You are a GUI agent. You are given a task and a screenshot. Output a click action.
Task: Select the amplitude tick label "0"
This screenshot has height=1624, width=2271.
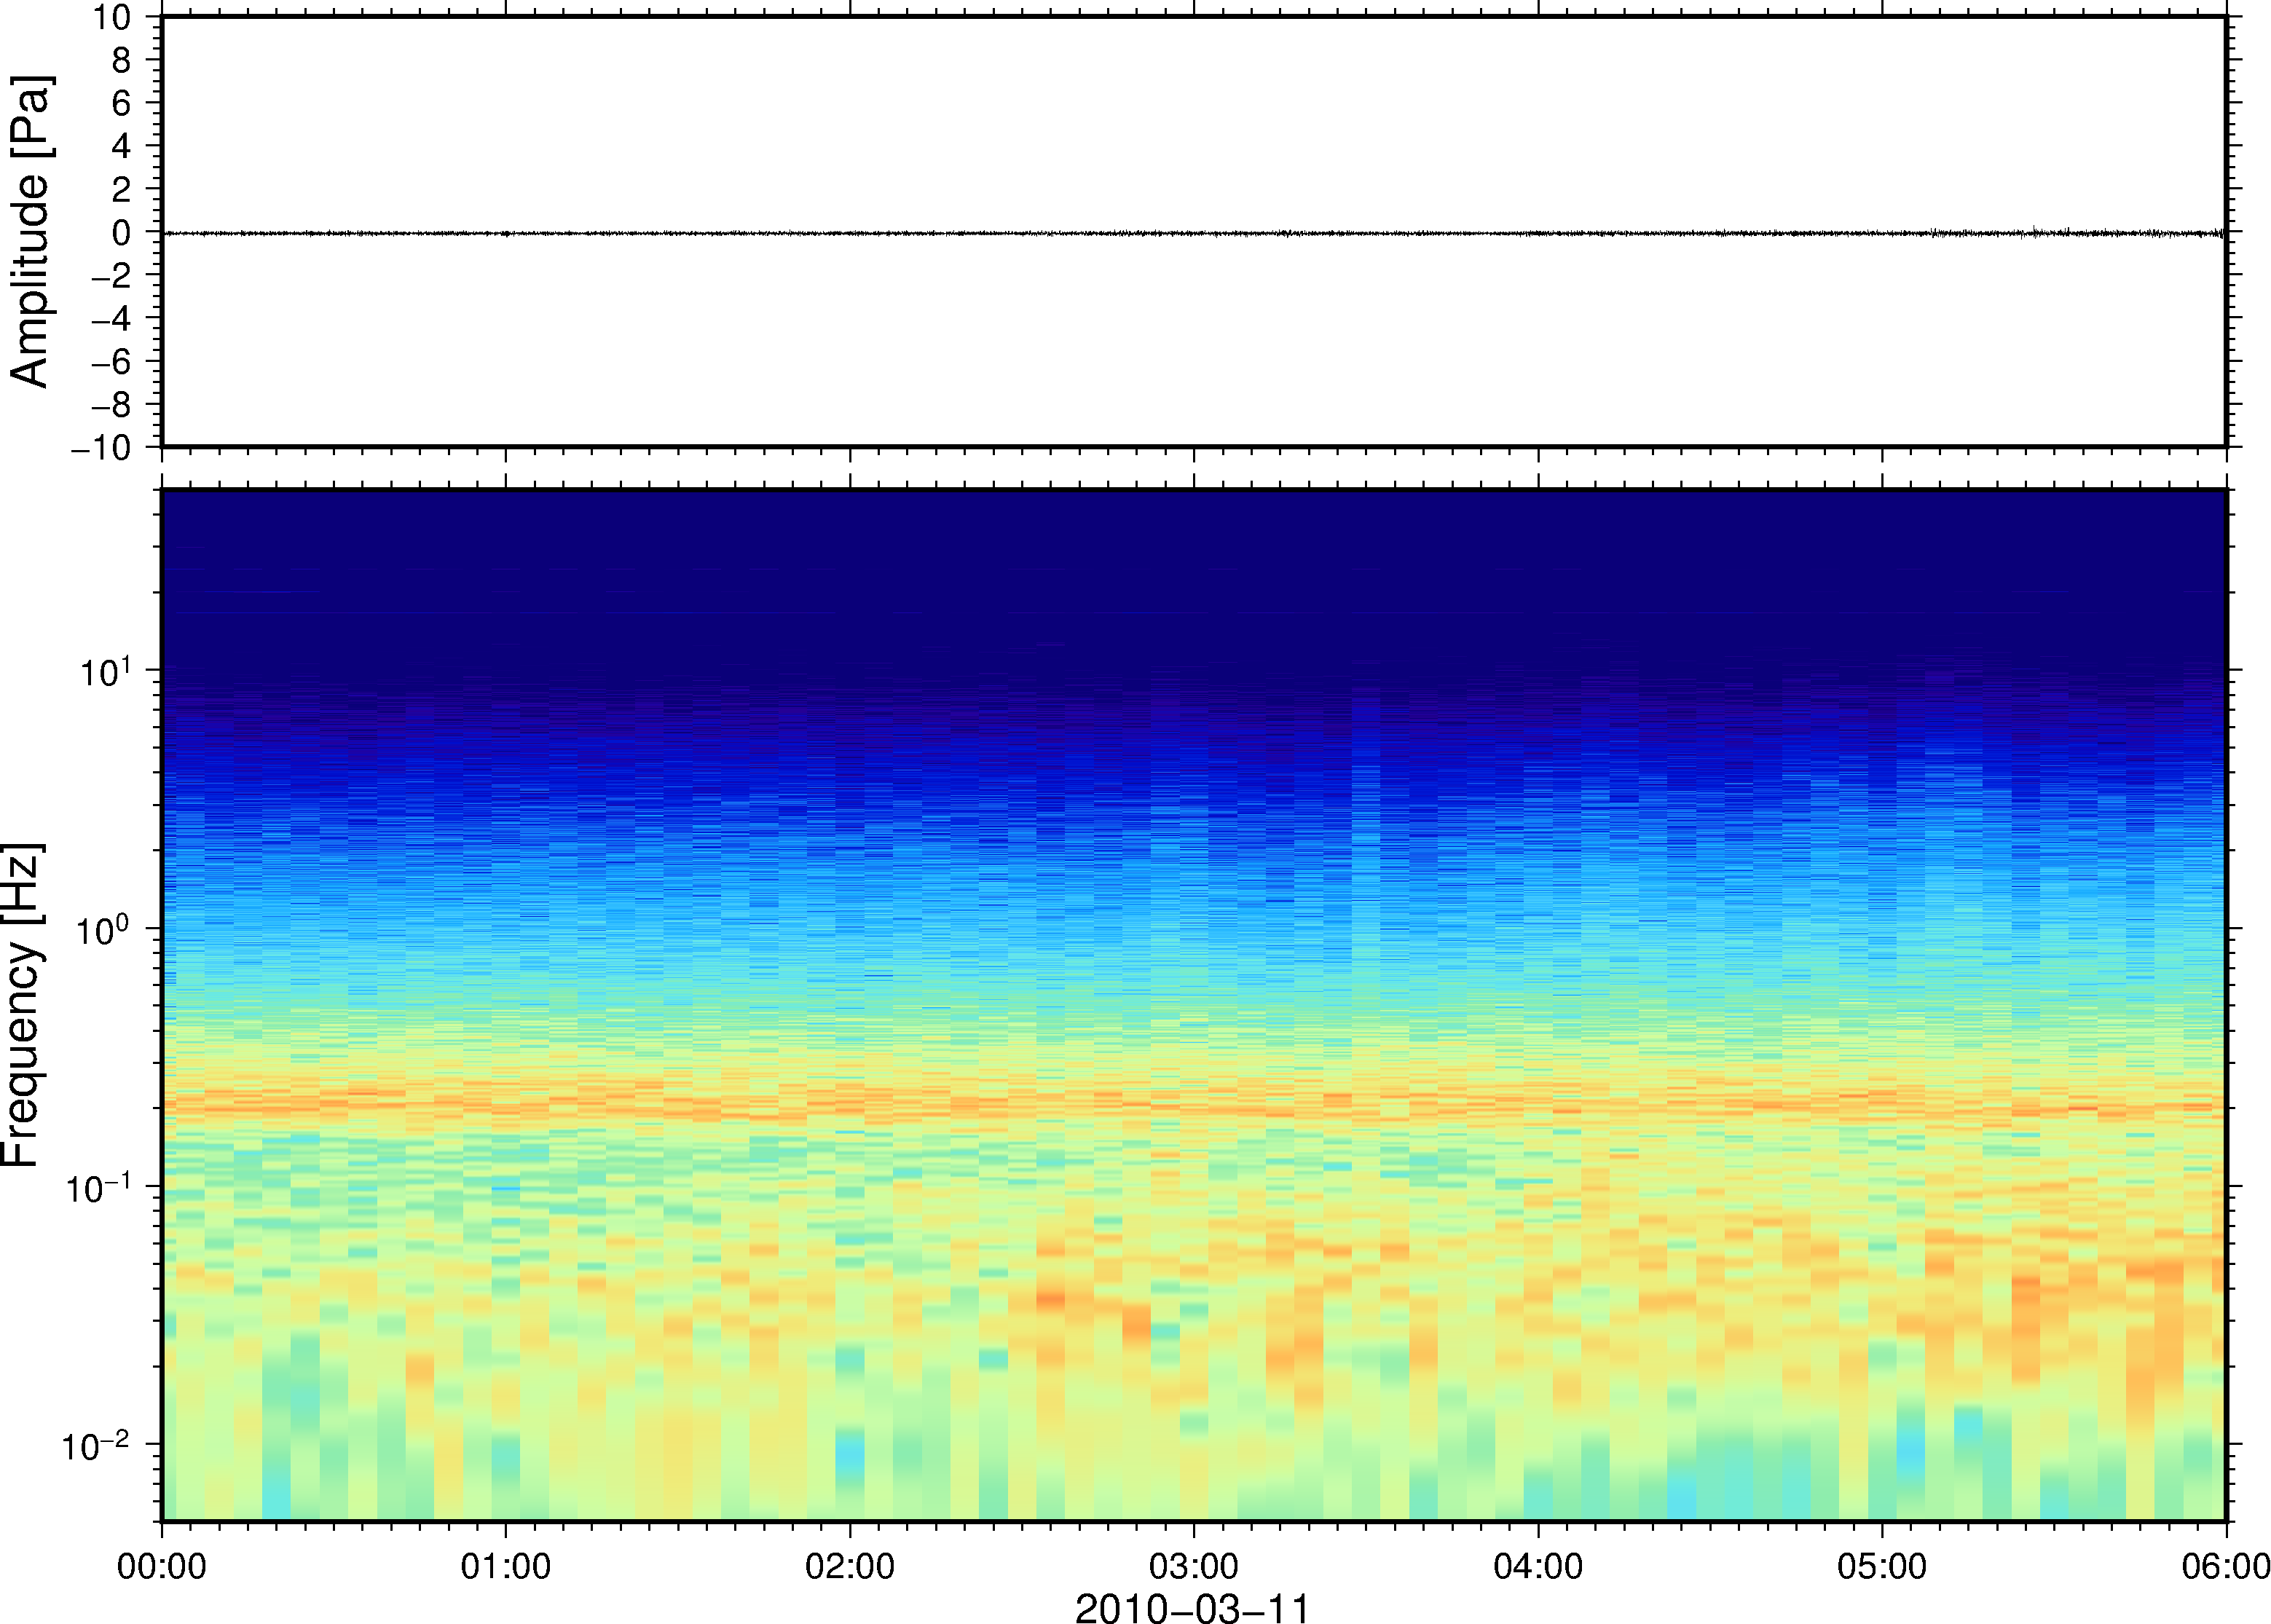(122, 232)
